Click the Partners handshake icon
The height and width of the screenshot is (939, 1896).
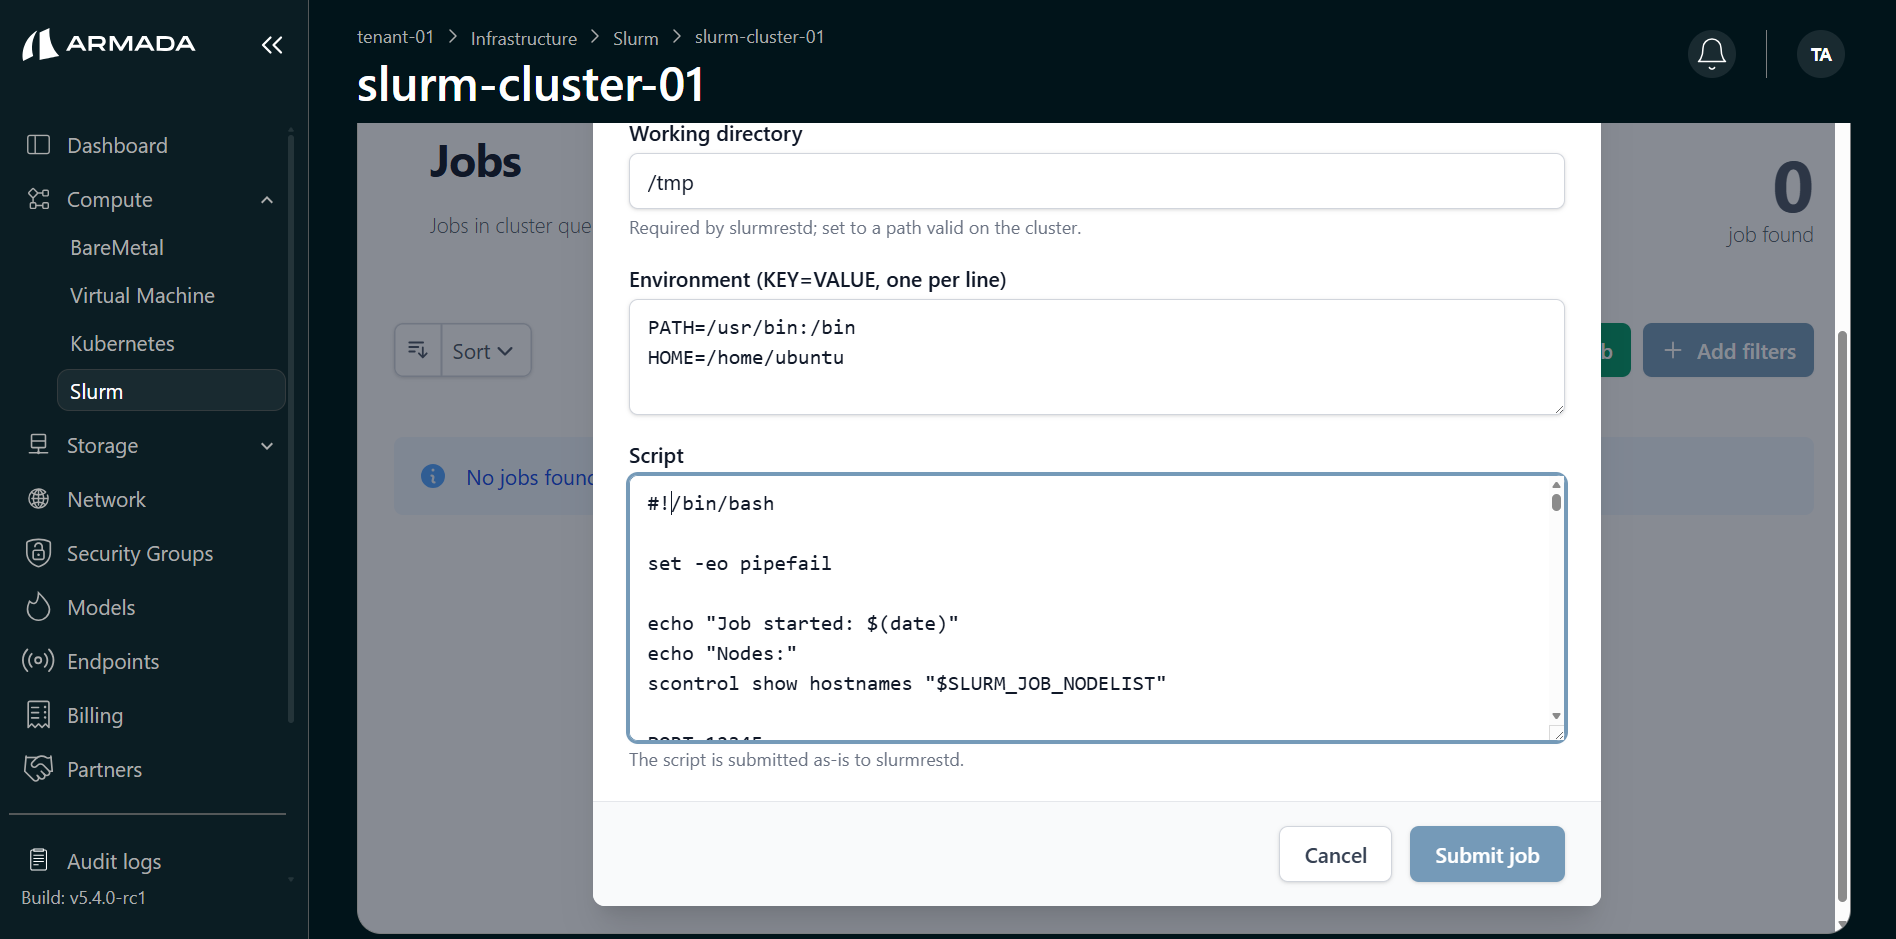tap(38, 769)
